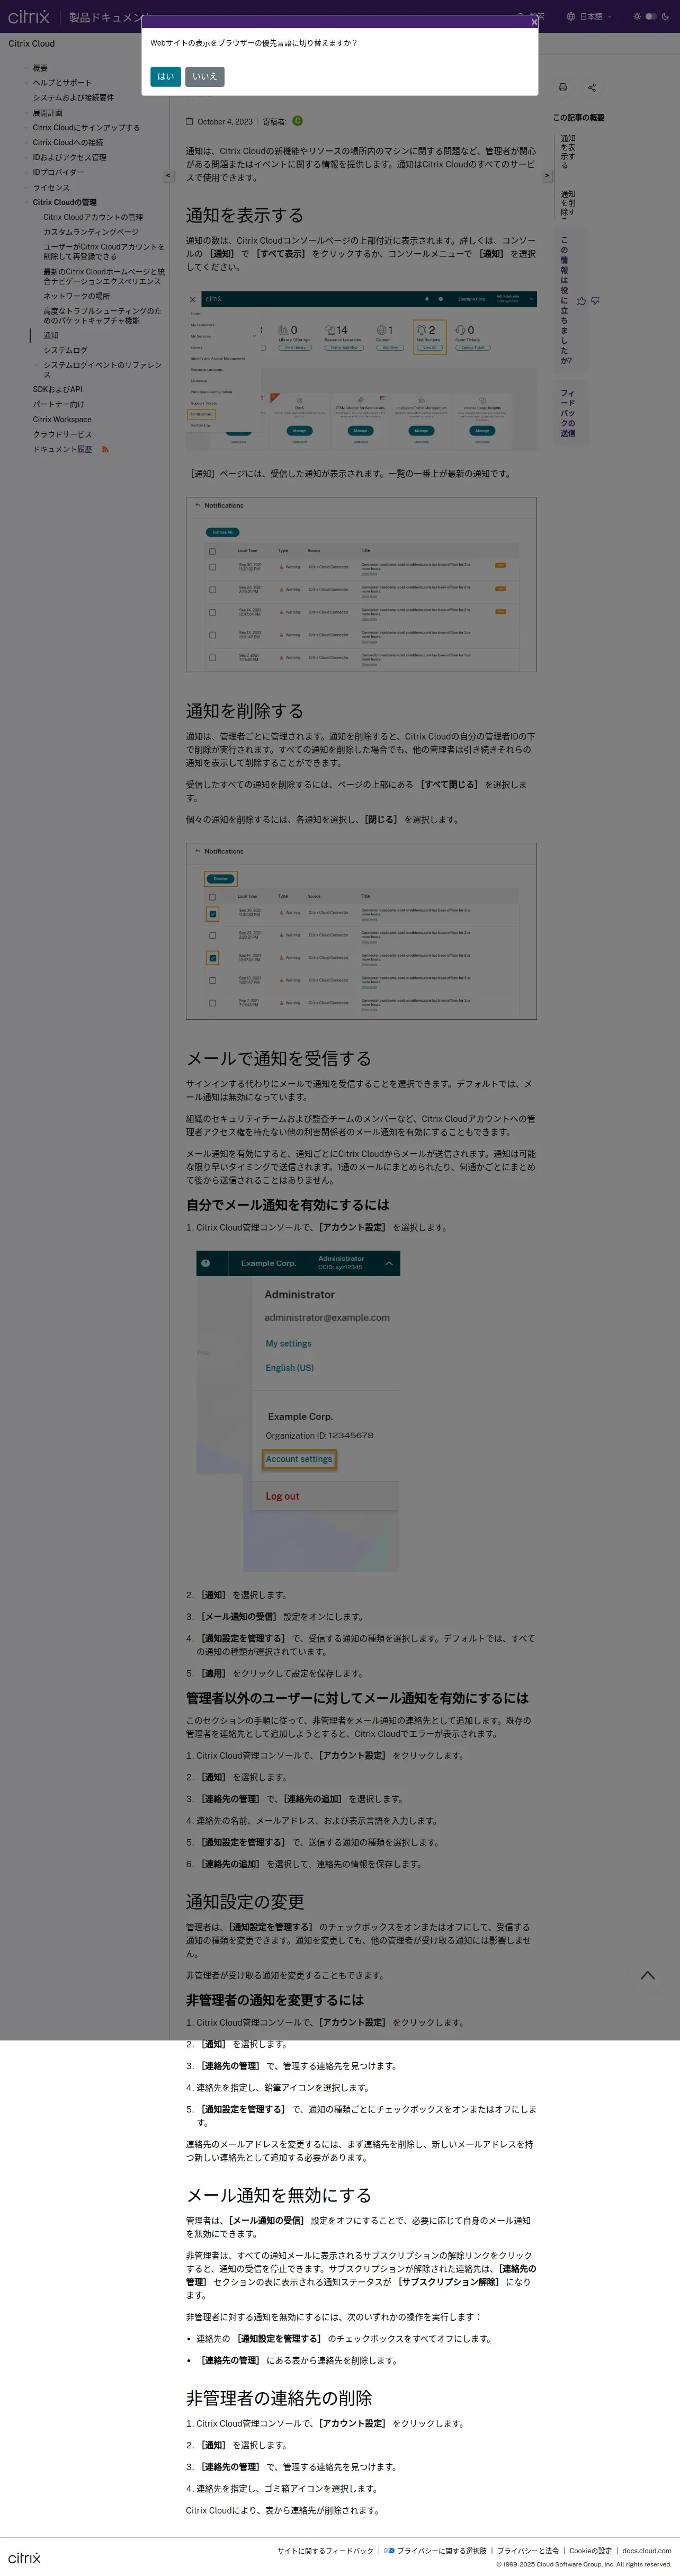The width and height of the screenshot is (680, 2576).
Task: Click the calendar icon beside October 4, 2023
Action: [190, 122]
